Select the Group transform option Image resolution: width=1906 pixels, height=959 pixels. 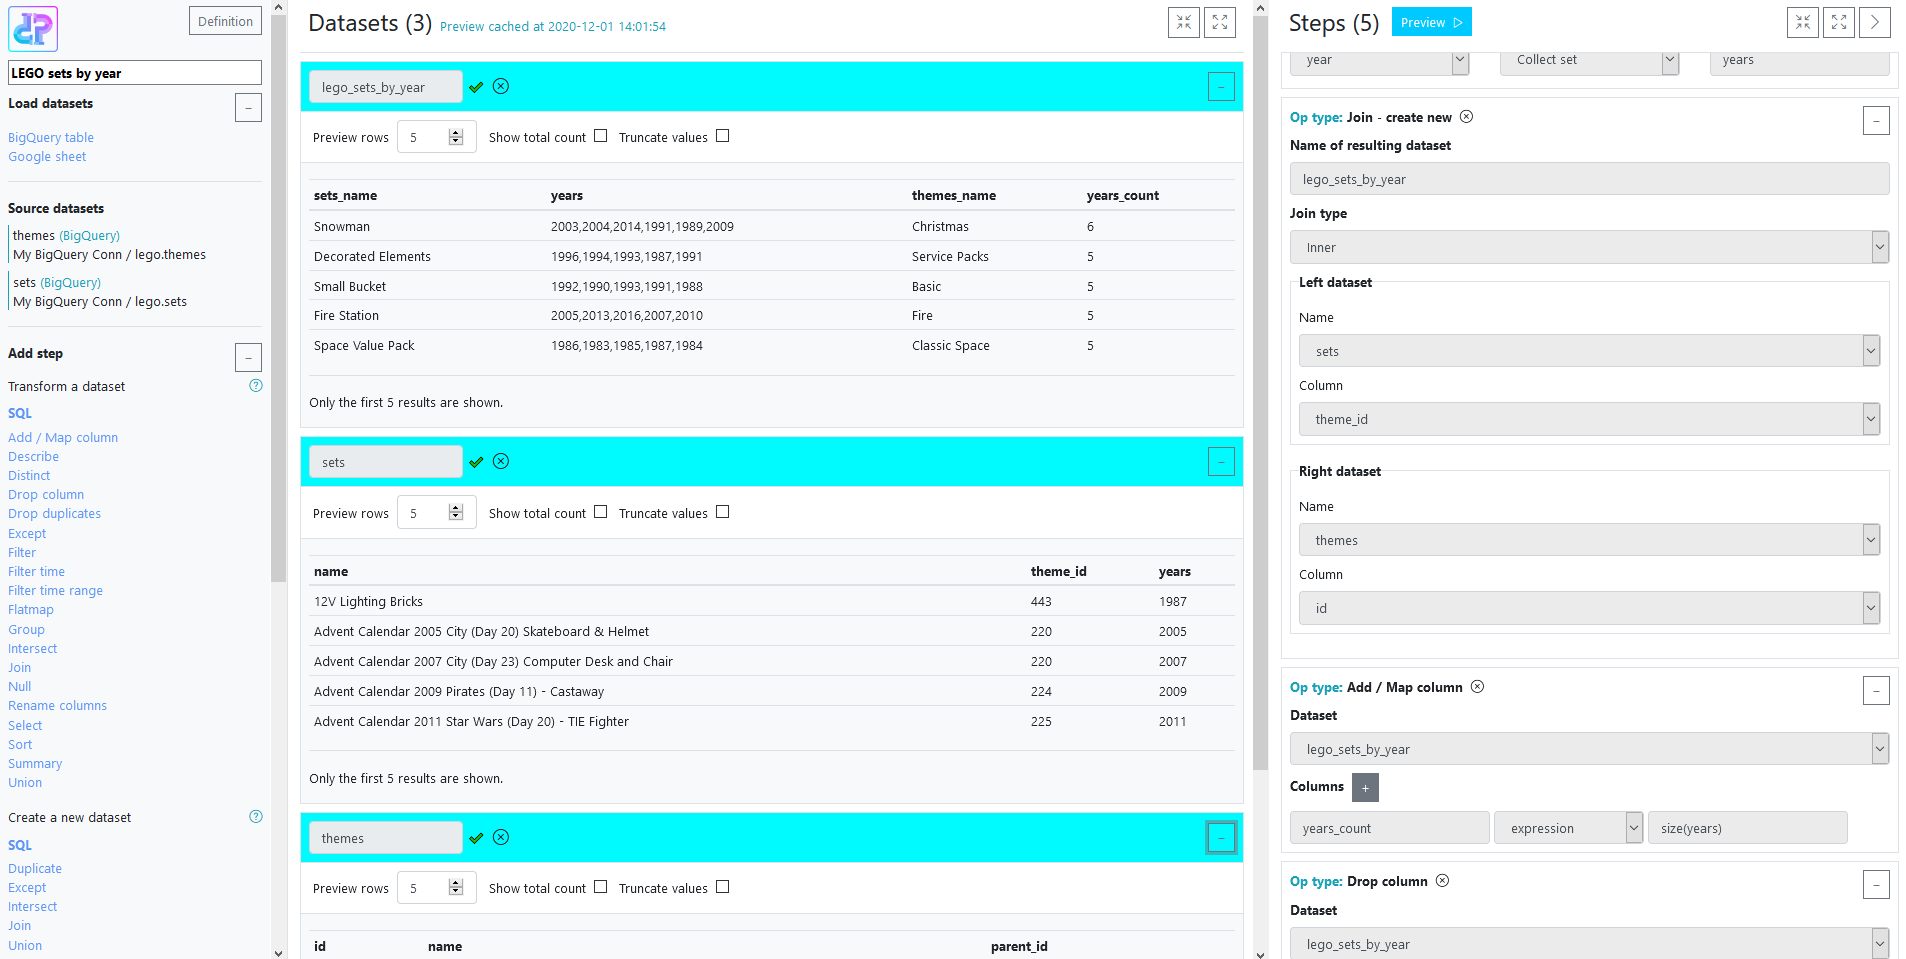(x=26, y=629)
